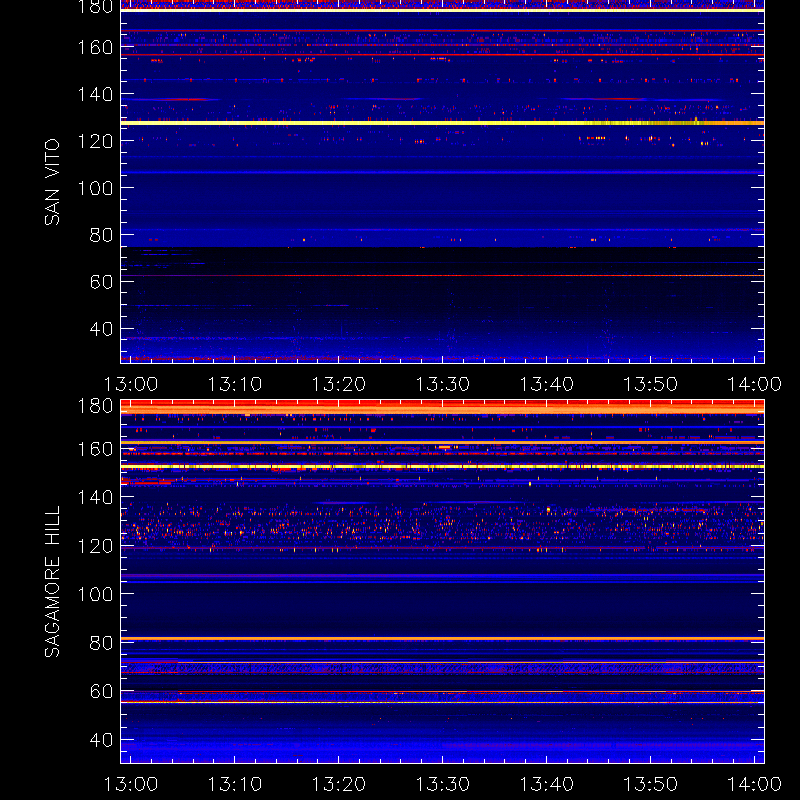The height and width of the screenshot is (800, 800).
Task: Click the bright yellow 127 MHz band in San Vito
Action: [442, 123]
